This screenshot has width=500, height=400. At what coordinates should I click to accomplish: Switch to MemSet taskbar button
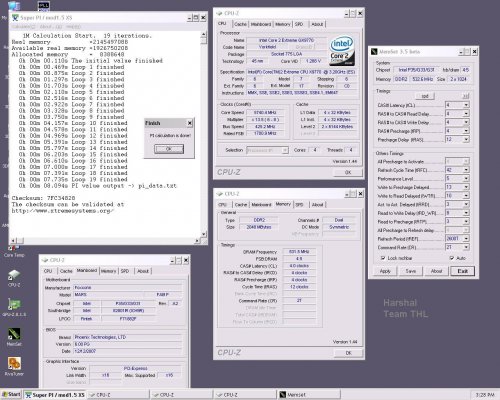[x=309, y=395]
